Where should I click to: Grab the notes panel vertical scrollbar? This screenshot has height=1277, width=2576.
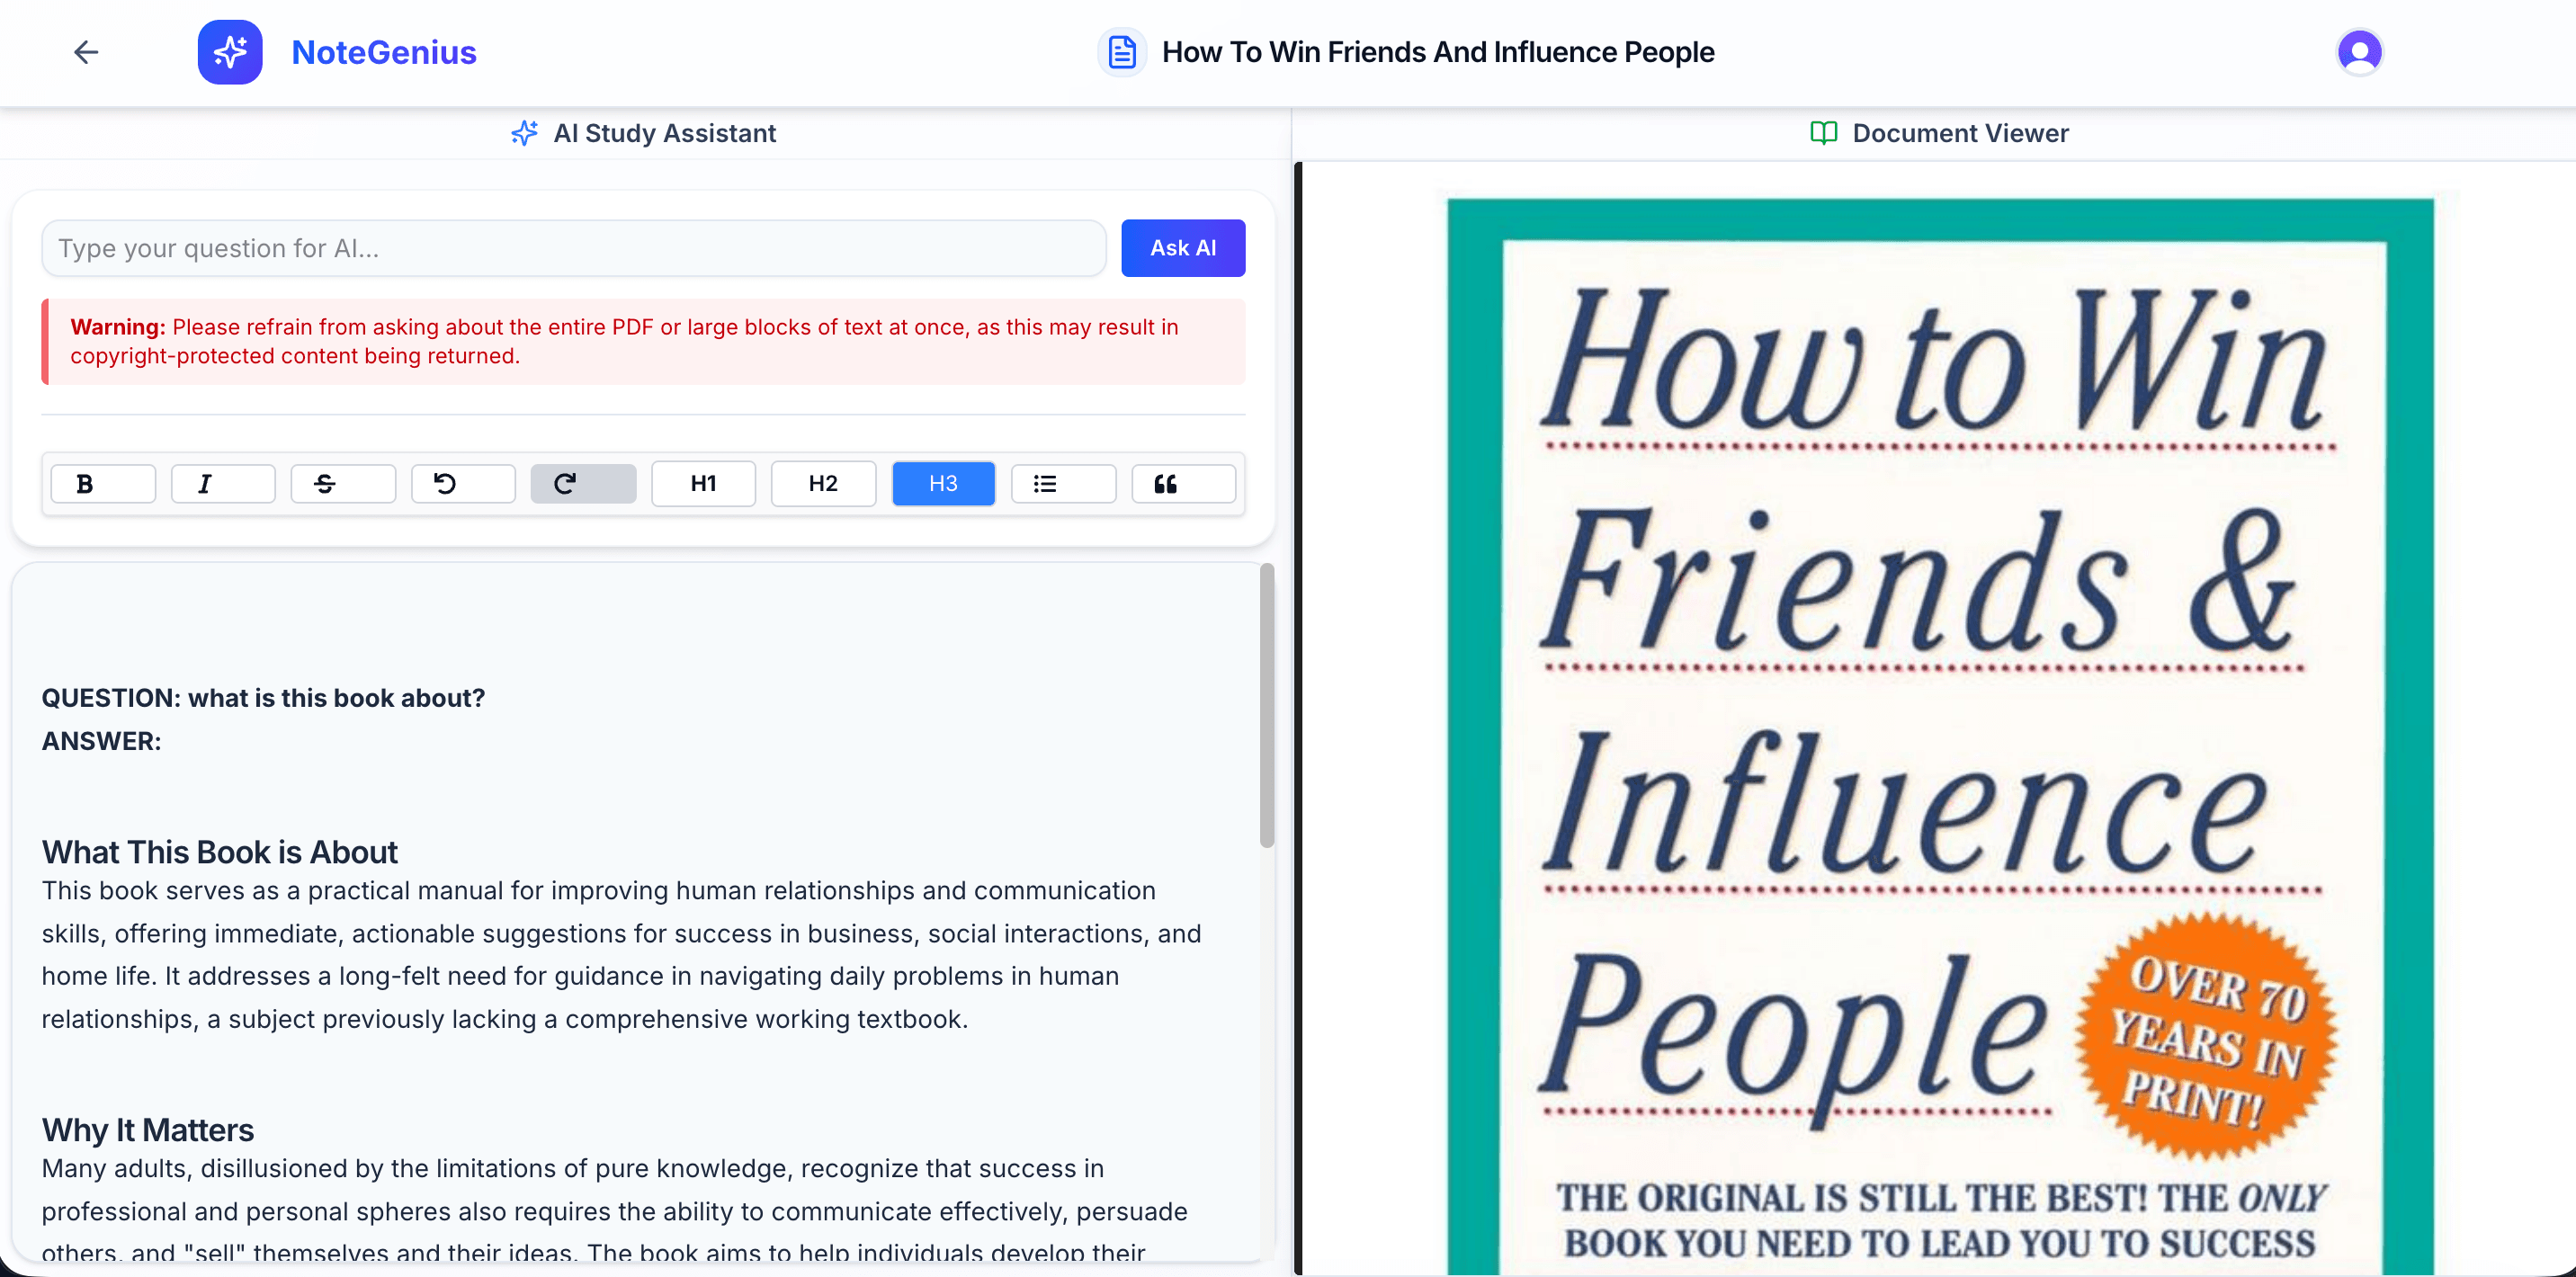click(1267, 706)
